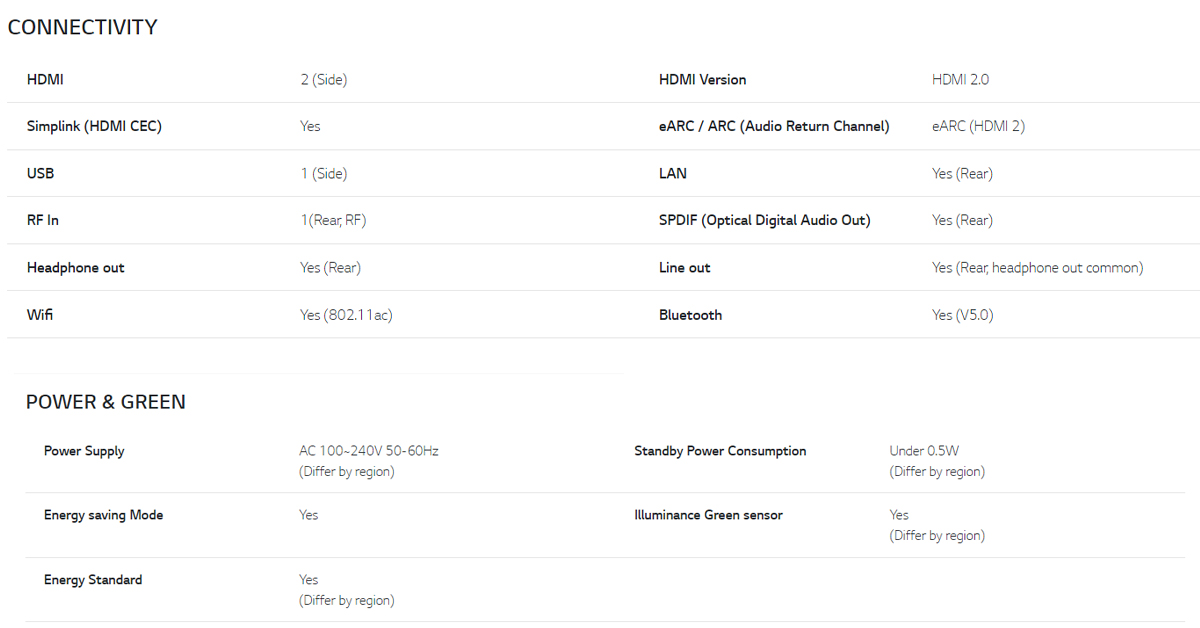Image resolution: width=1200 pixels, height=628 pixels.
Task: Select the Illuminance Green sensor label
Action: tap(708, 515)
